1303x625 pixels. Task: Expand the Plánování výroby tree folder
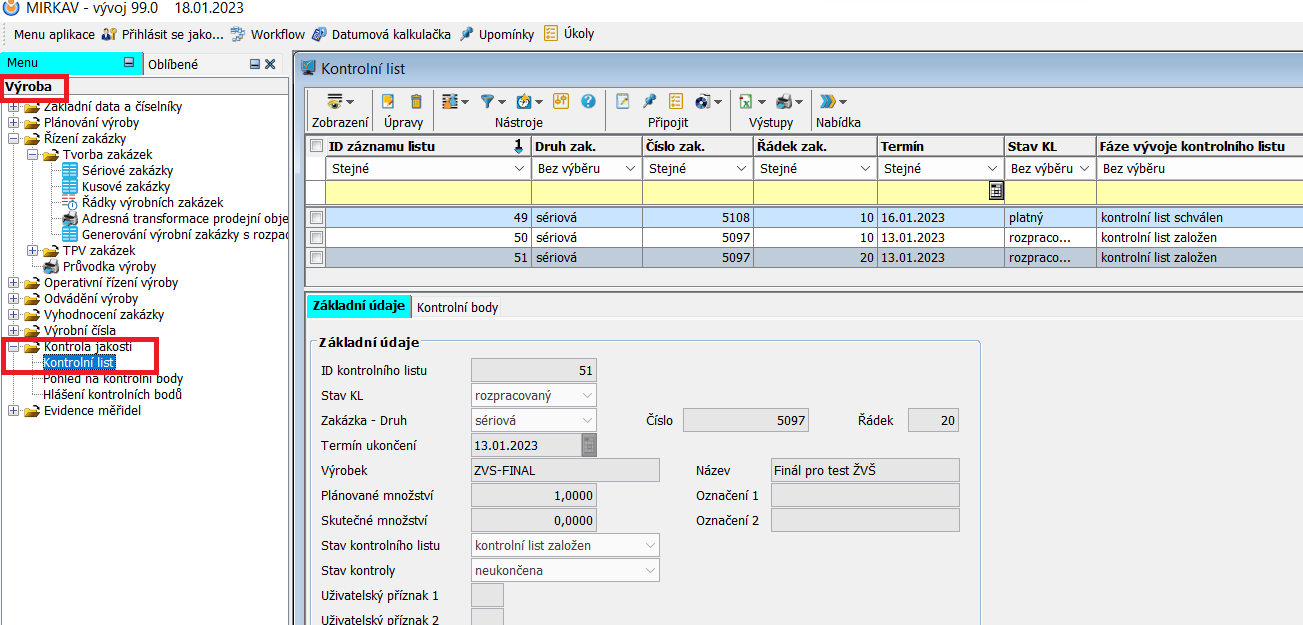coord(13,123)
